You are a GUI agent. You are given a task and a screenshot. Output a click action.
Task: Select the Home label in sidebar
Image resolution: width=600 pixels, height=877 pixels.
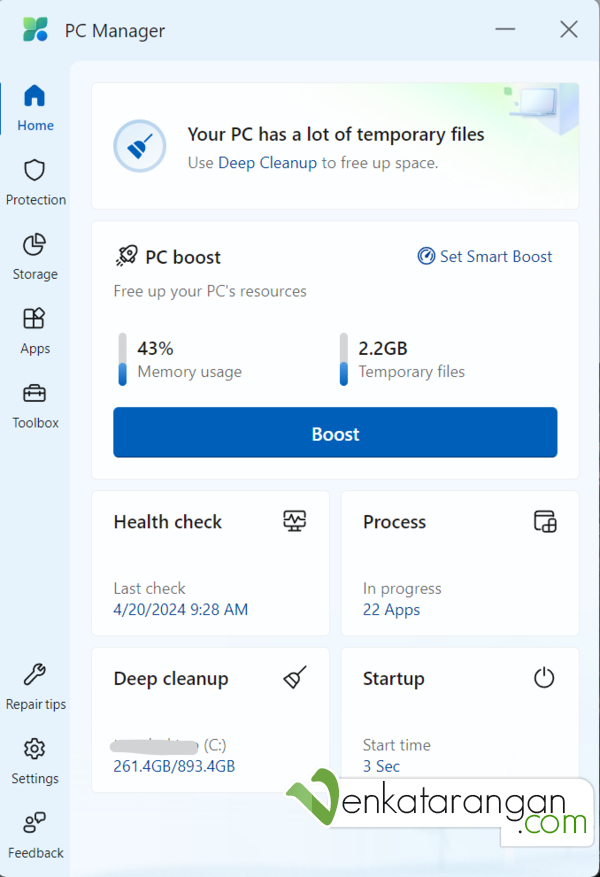coord(35,125)
